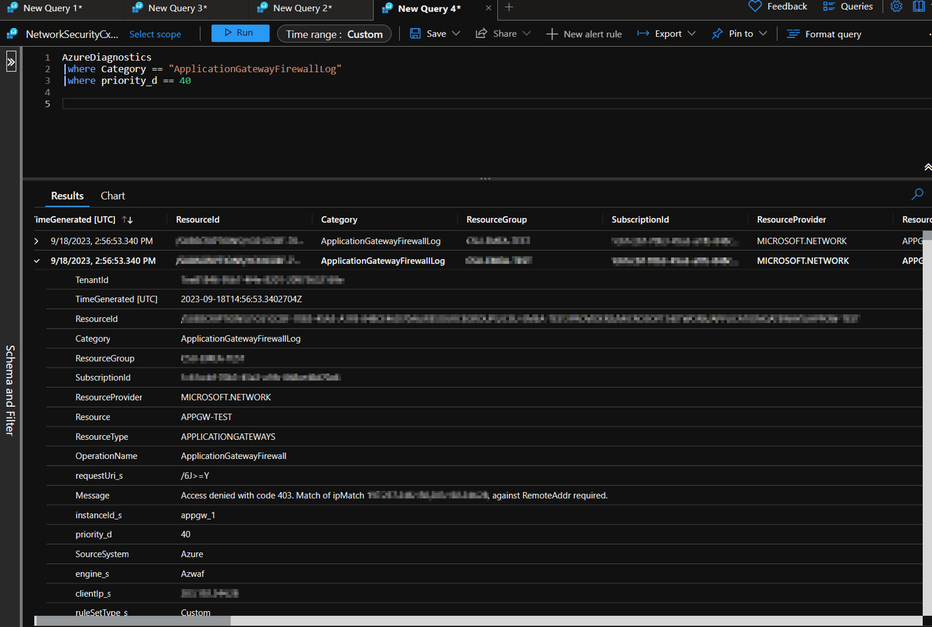932x627 pixels.
Task: Expand the Share dropdown arrow
Action: [527, 34]
